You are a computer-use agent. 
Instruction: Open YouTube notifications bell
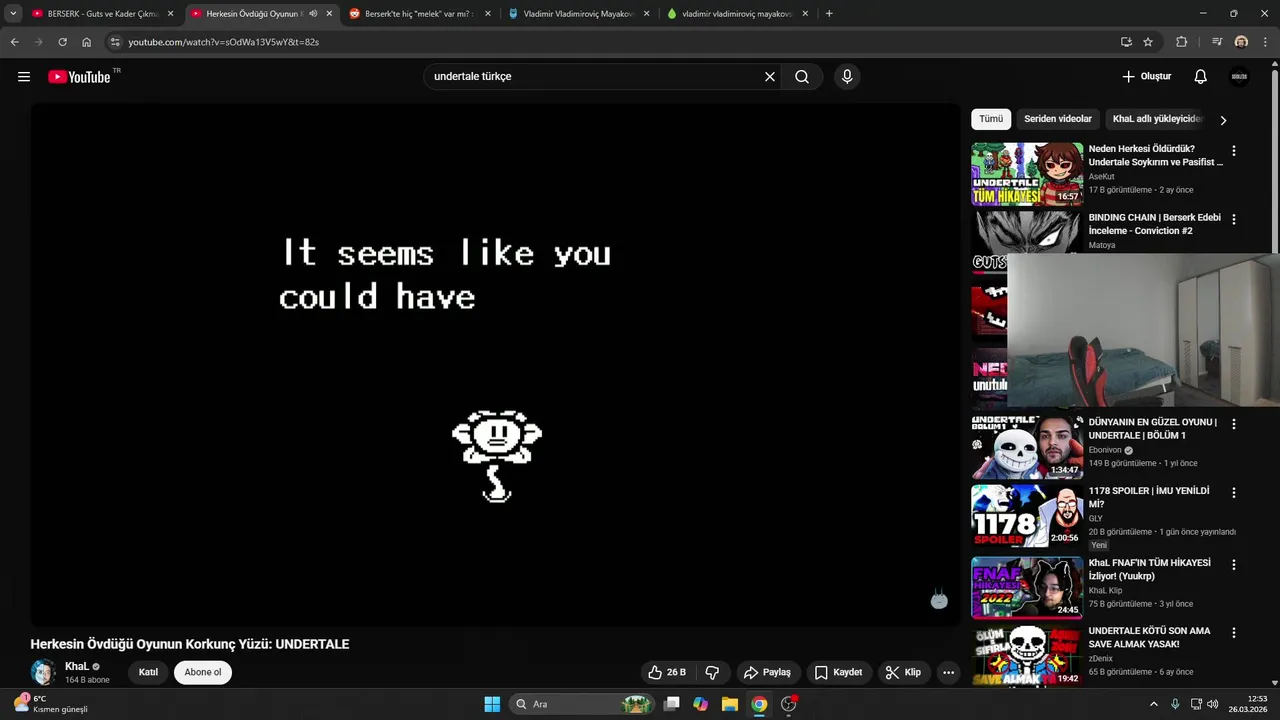(x=1201, y=77)
